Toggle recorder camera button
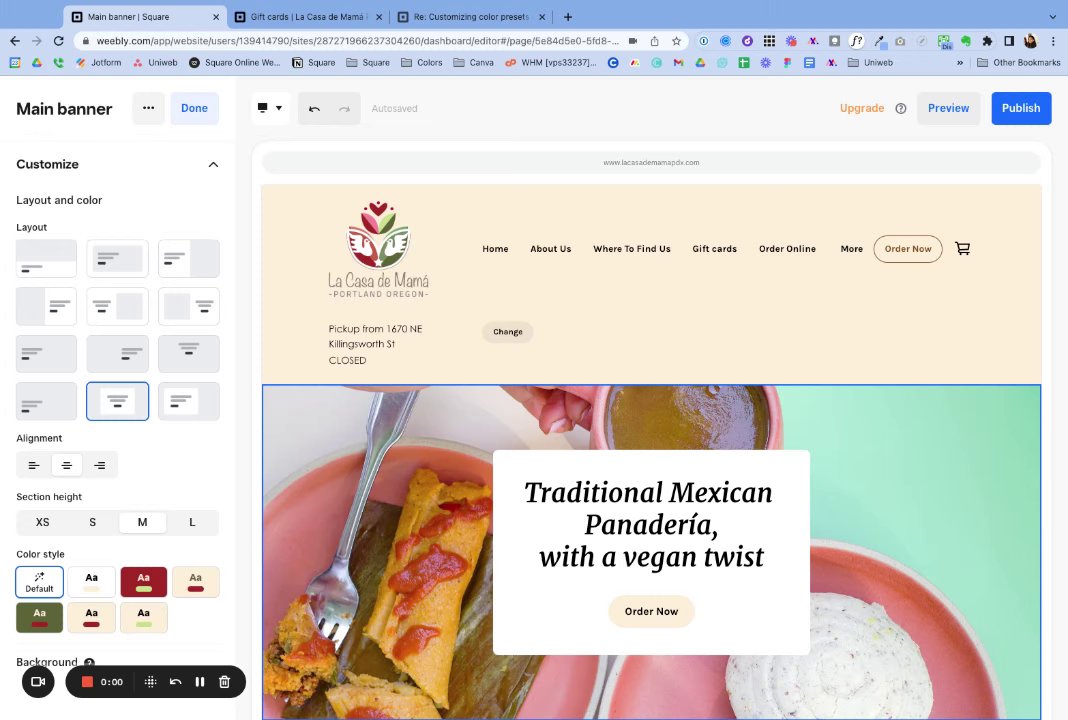 (38, 682)
